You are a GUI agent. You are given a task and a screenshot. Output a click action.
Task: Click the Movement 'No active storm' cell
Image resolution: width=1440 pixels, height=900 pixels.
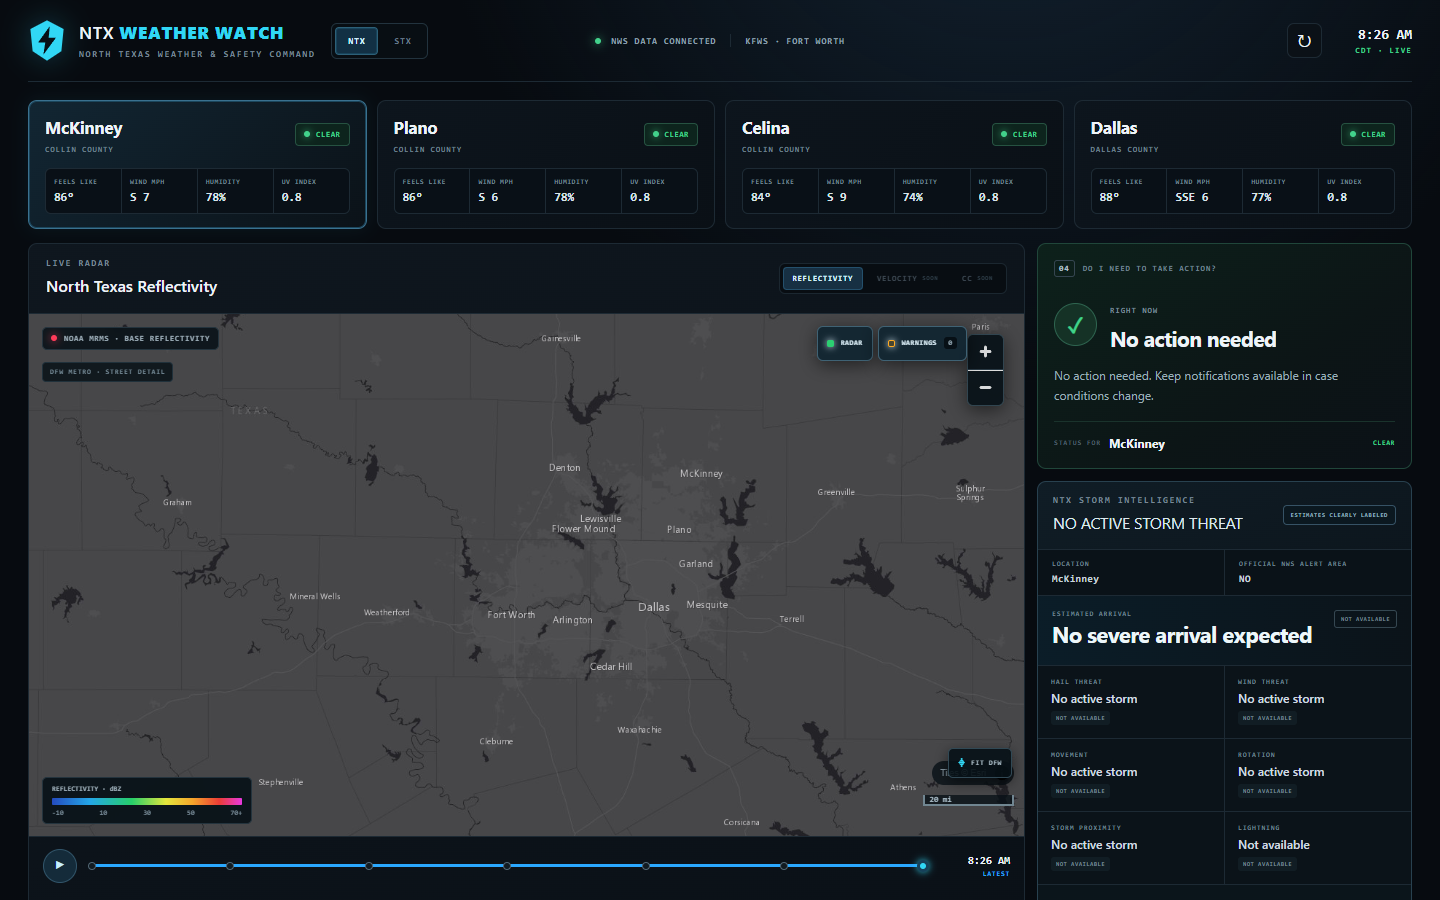click(x=1131, y=775)
